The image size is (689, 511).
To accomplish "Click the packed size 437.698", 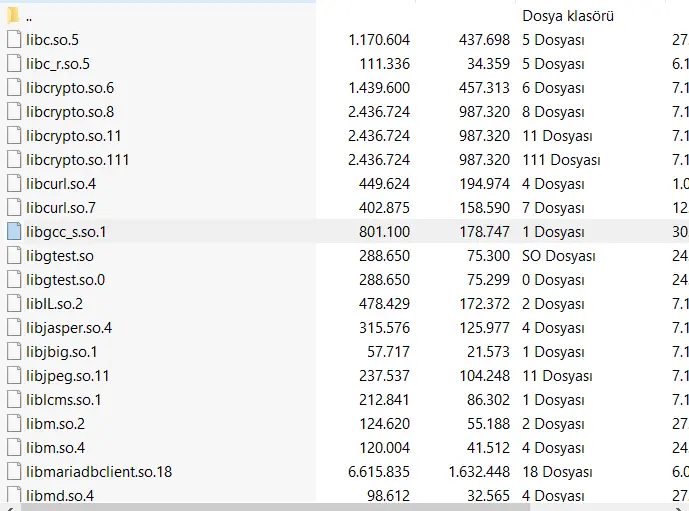I will tap(484, 40).
